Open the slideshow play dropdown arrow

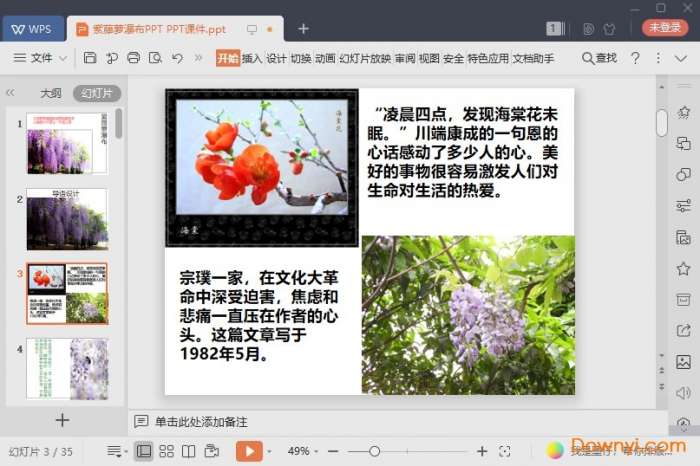click(x=269, y=452)
